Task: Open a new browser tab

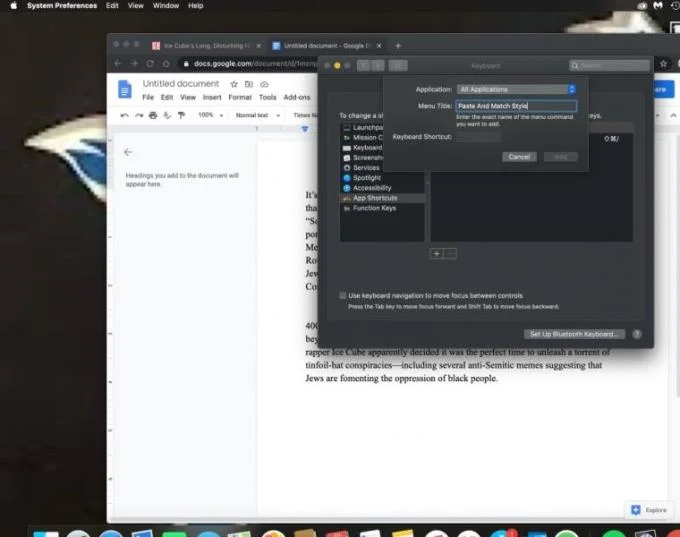Action: point(398,46)
